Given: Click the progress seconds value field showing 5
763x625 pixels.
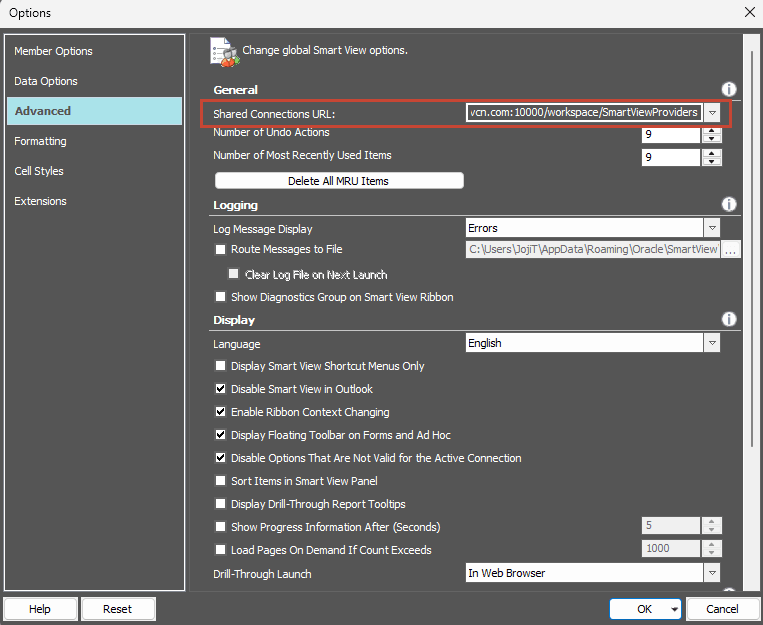Looking at the screenshot, I should tap(671, 525).
